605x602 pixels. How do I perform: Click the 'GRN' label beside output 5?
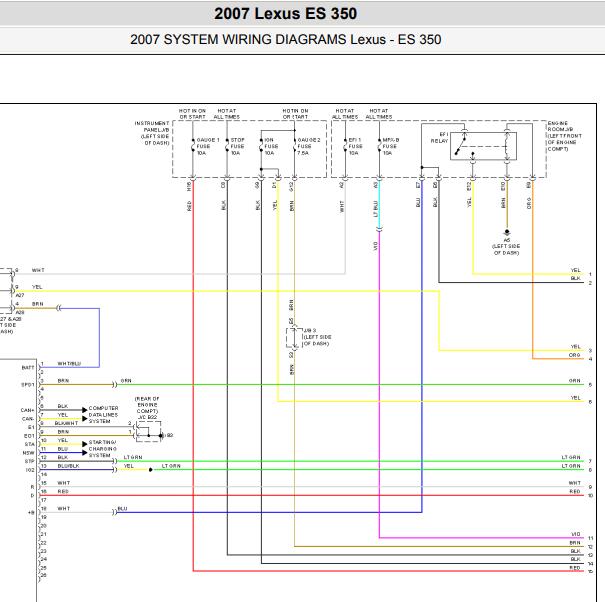[575, 380]
